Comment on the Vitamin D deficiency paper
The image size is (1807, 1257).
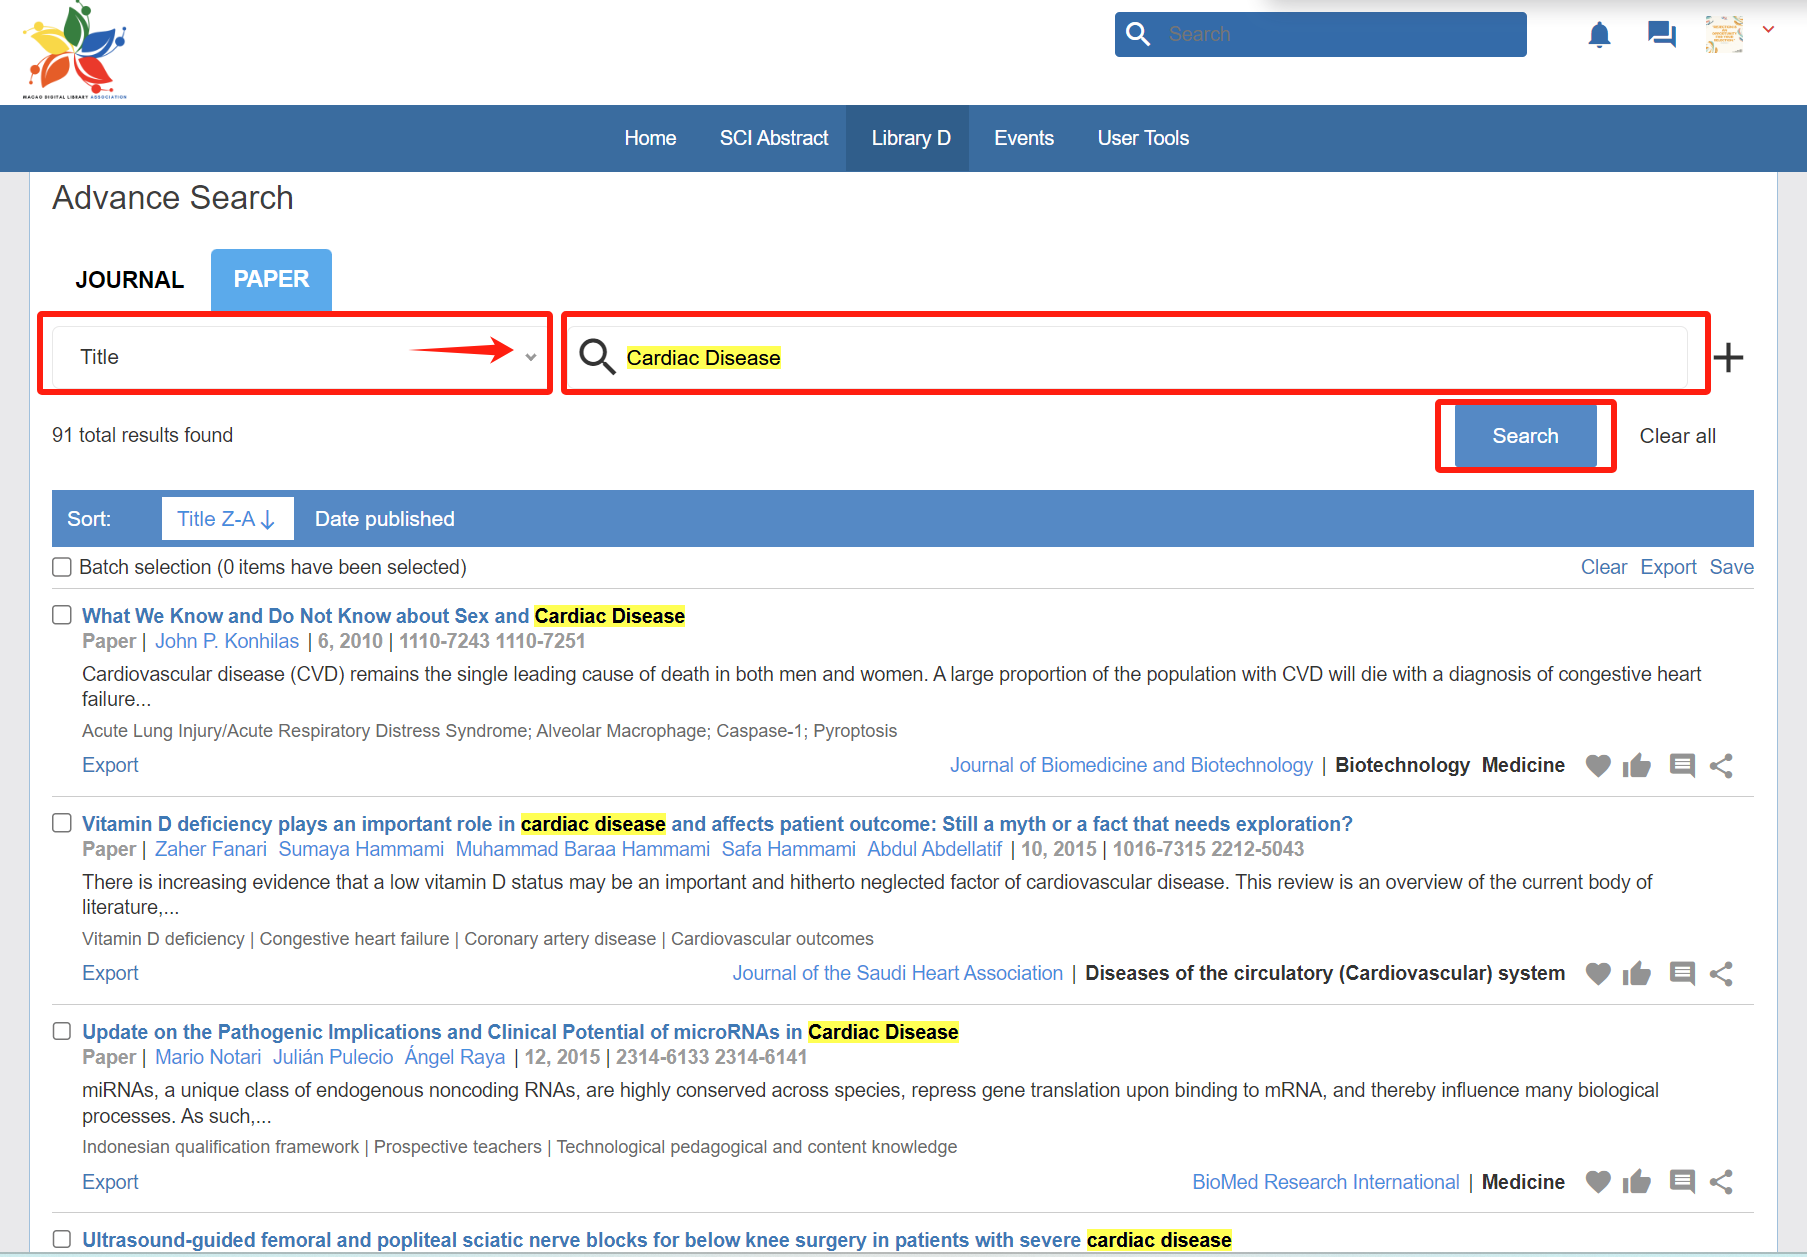click(1682, 974)
